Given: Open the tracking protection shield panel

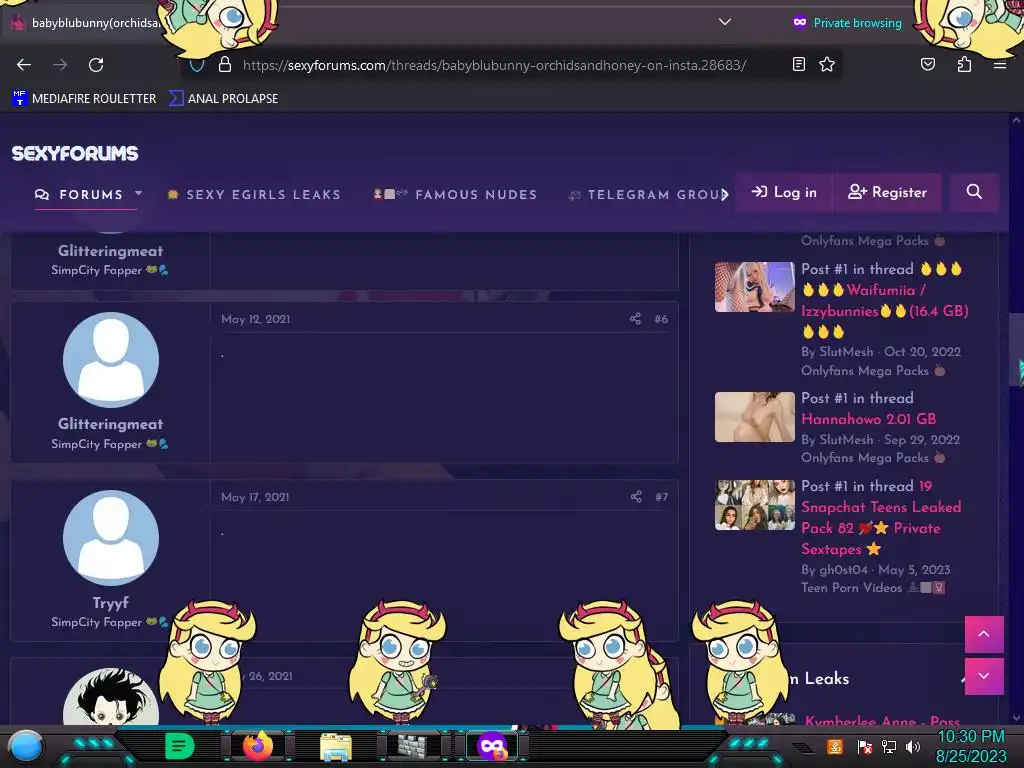Looking at the screenshot, I should [197, 65].
